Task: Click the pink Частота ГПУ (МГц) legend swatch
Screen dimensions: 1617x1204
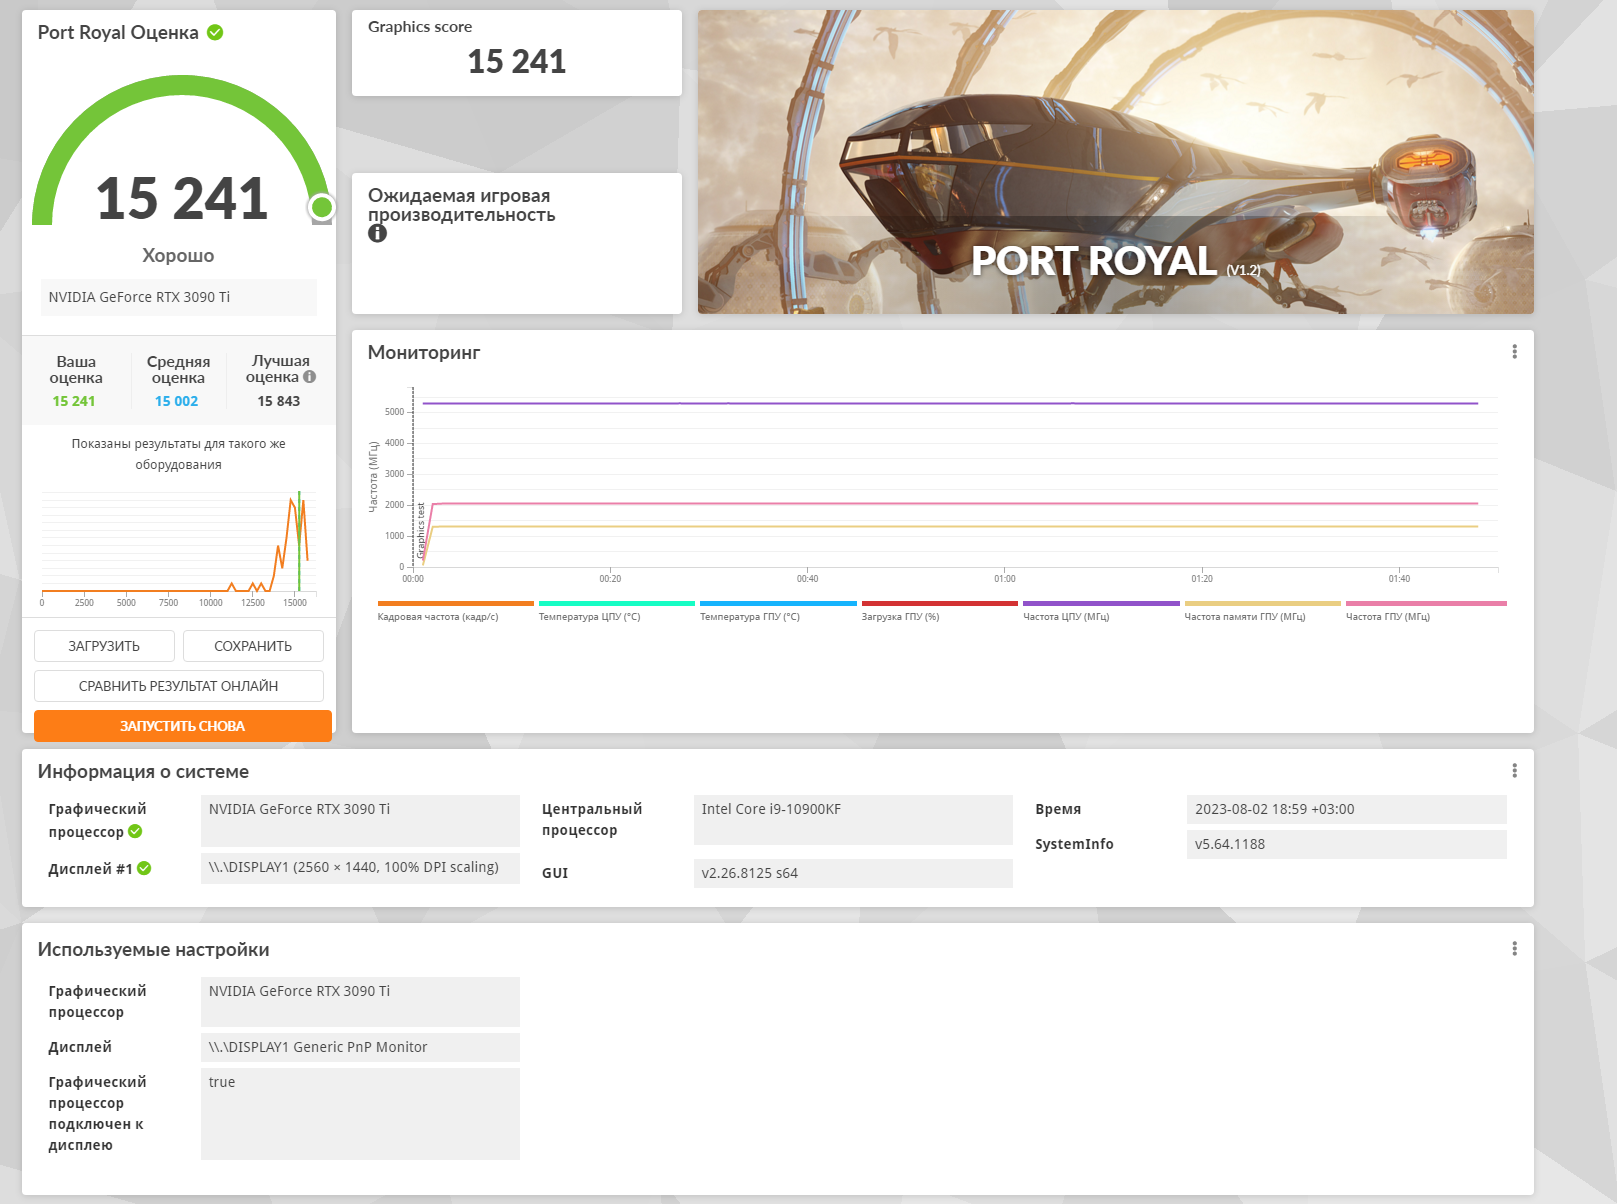Action: pyautogui.click(x=1426, y=604)
